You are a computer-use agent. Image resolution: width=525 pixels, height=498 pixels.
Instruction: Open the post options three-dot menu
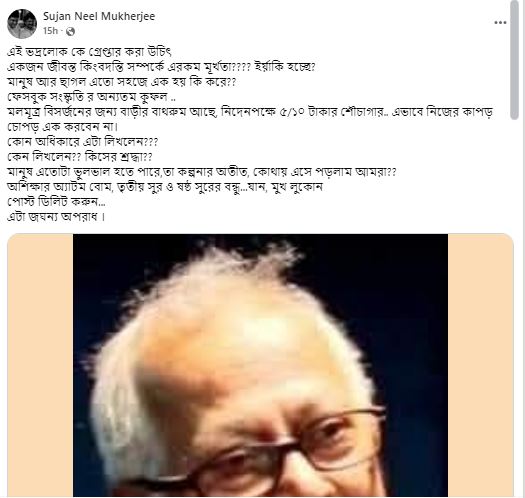(x=500, y=22)
